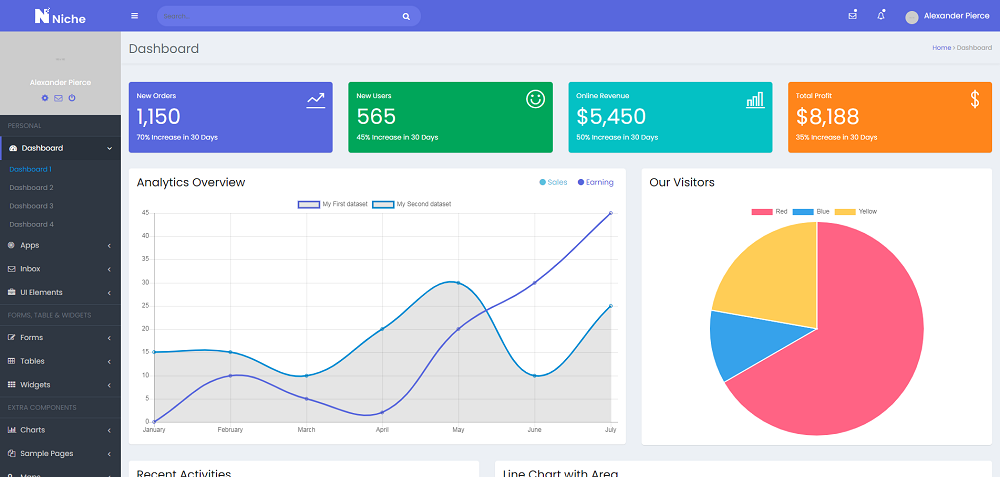Screen dimensions: 1000x477
Task: Toggle Red legend item in visitors pie chart
Action: (769, 212)
